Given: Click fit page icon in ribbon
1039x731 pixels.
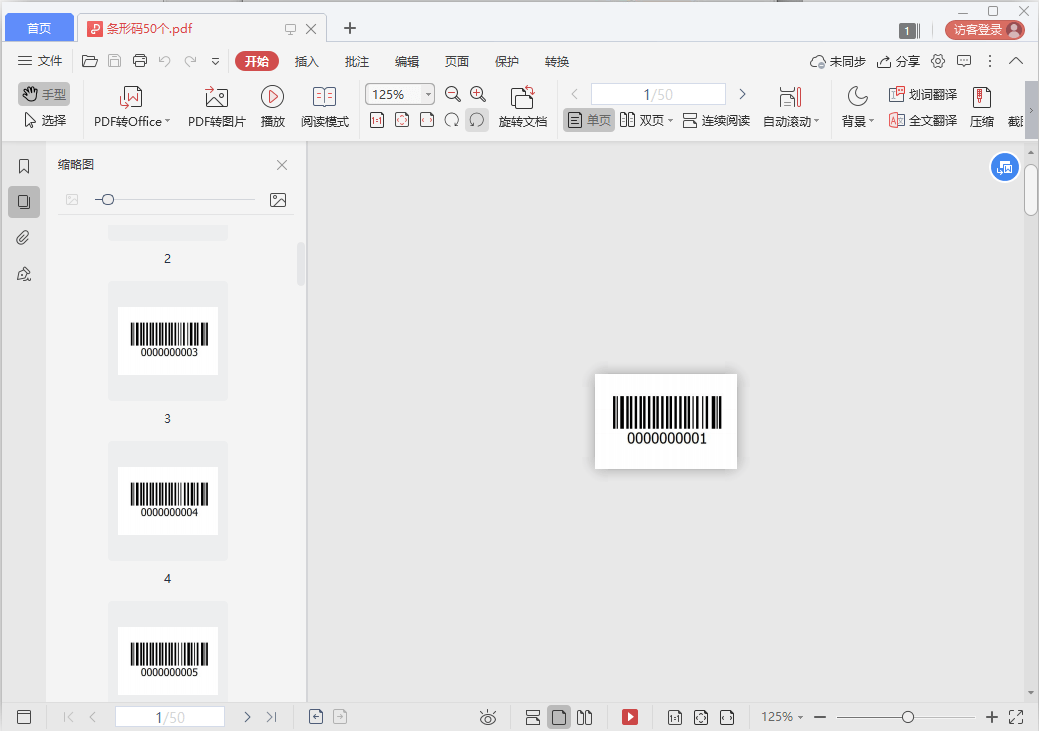Looking at the screenshot, I should pos(402,120).
